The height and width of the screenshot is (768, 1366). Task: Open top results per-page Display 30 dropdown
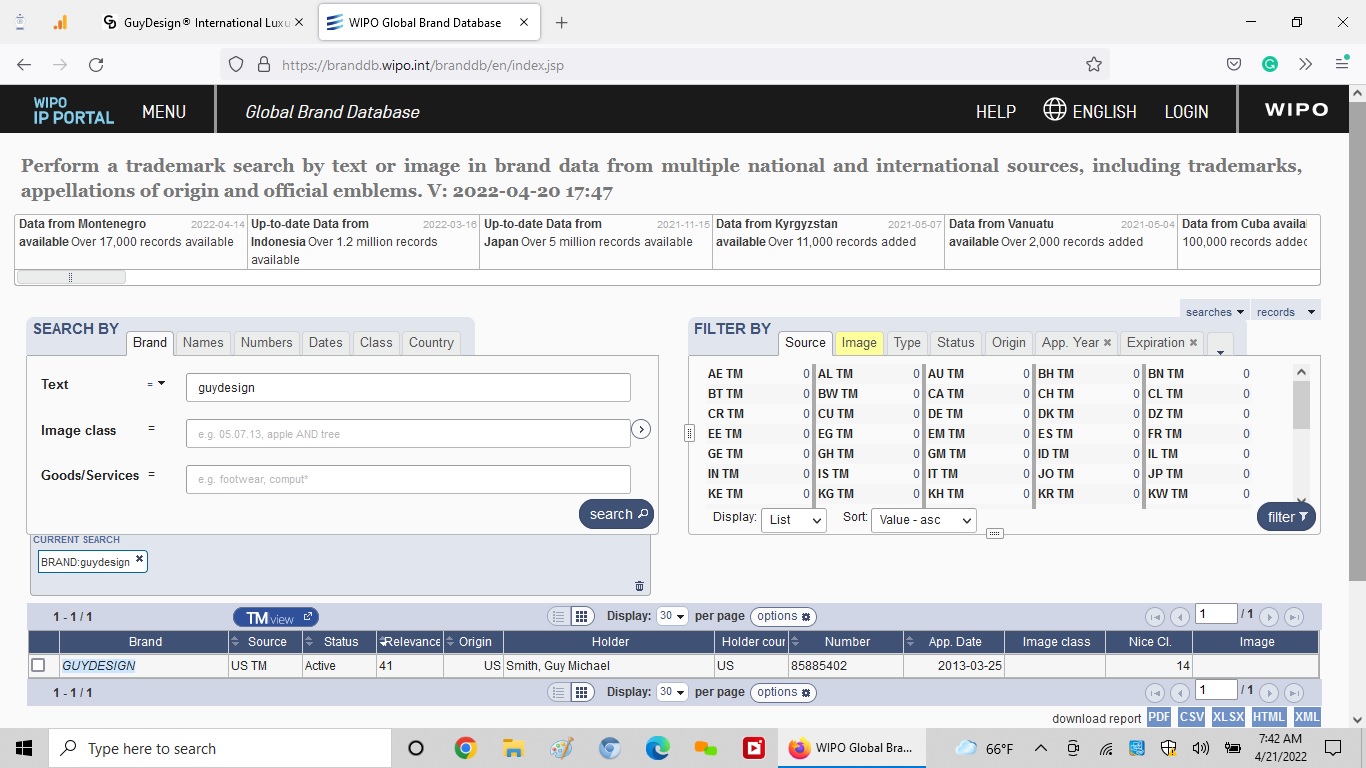[x=672, y=616]
